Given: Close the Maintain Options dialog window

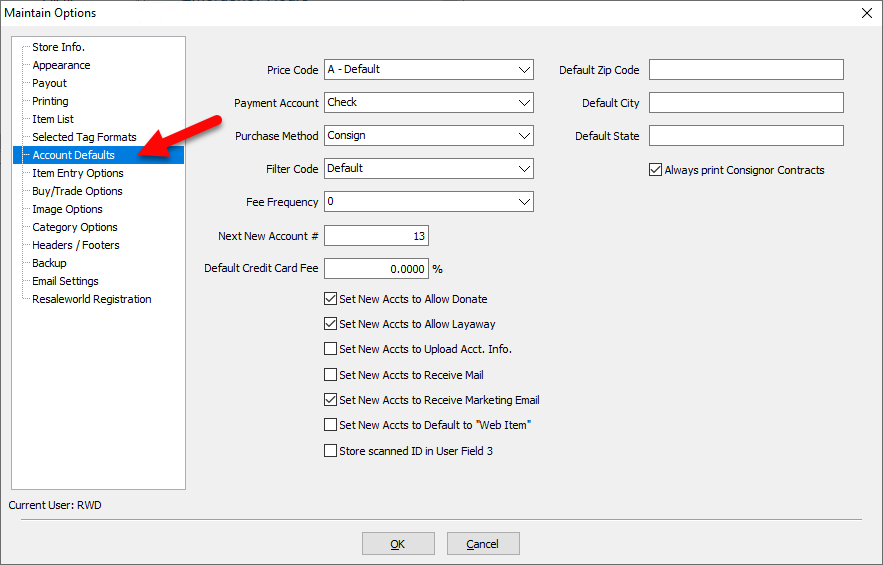Looking at the screenshot, I should tap(866, 13).
